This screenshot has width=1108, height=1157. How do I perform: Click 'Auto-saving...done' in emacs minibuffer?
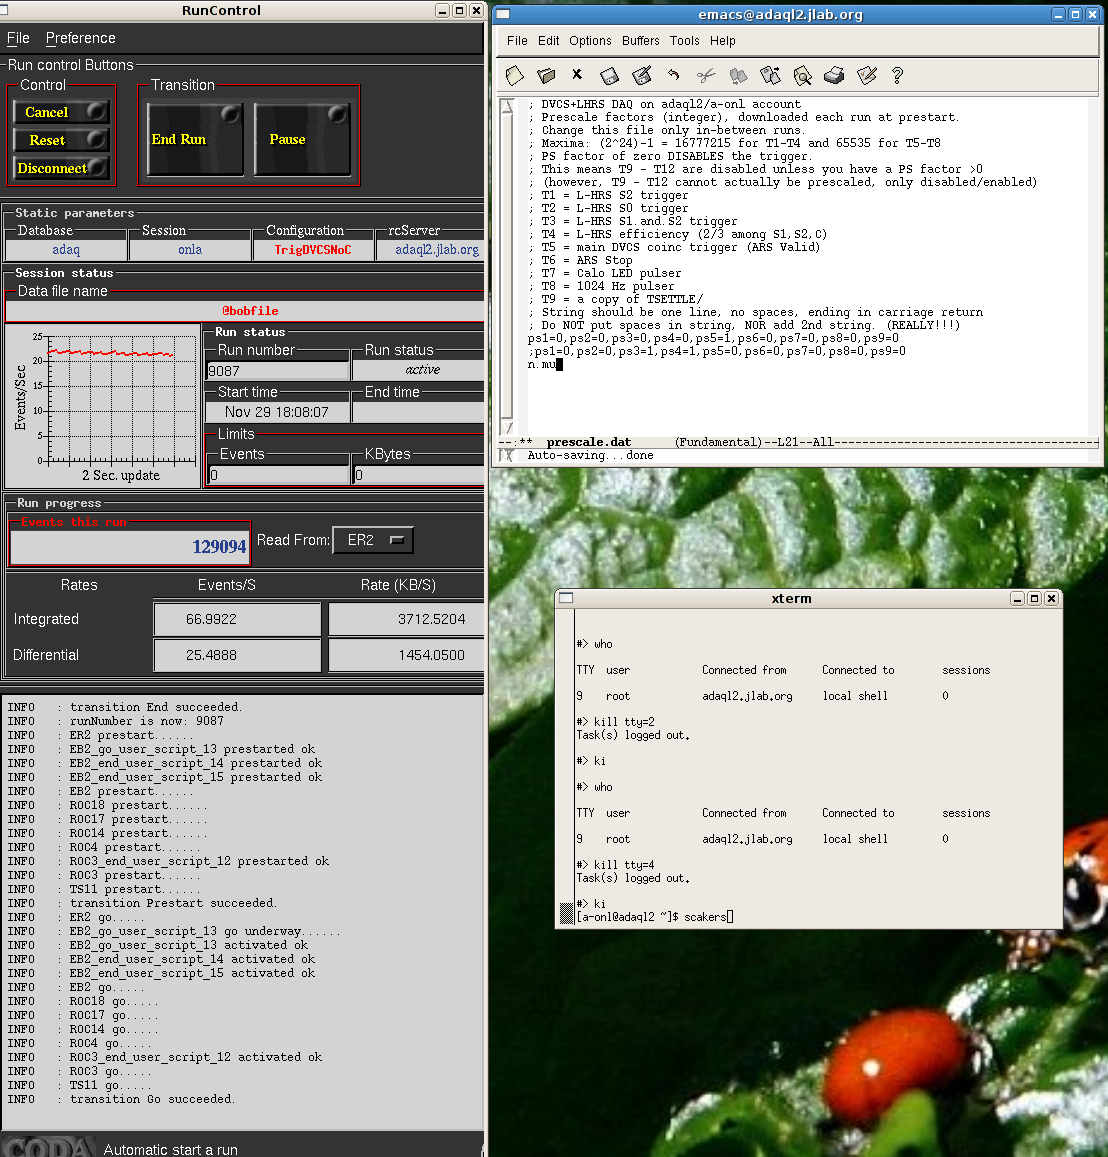[x=590, y=455]
